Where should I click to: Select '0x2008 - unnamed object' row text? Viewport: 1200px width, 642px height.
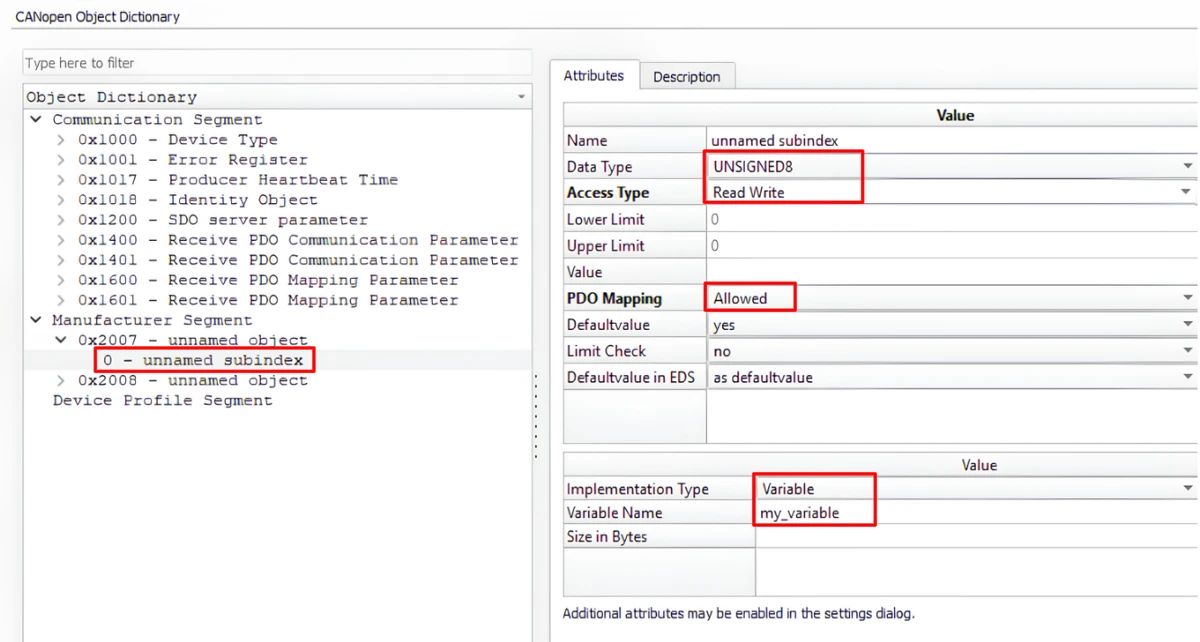pos(193,380)
